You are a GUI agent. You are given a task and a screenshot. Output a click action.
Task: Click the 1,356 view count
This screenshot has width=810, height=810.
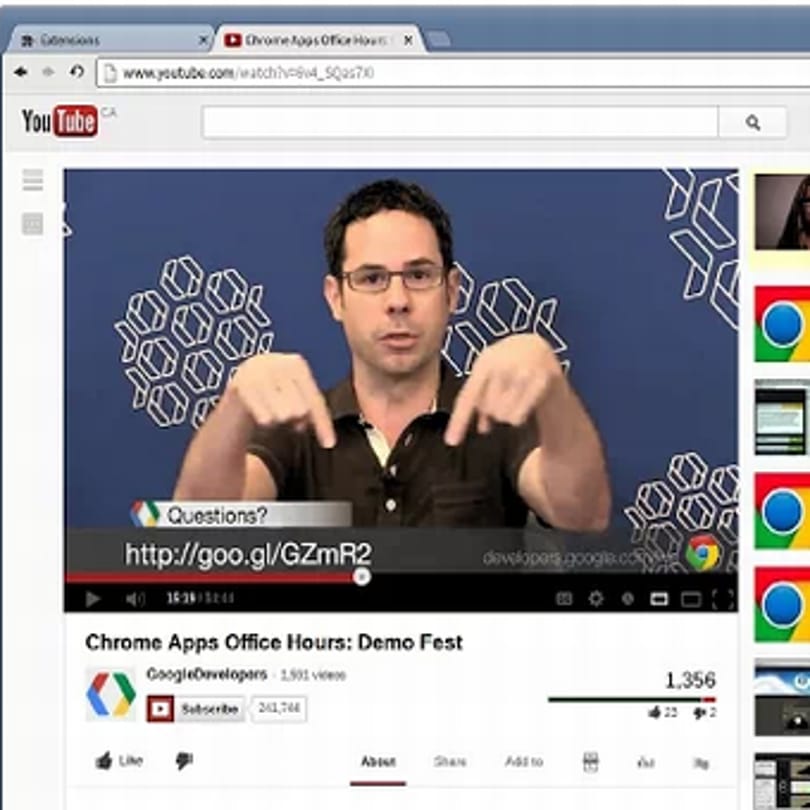click(690, 680)
